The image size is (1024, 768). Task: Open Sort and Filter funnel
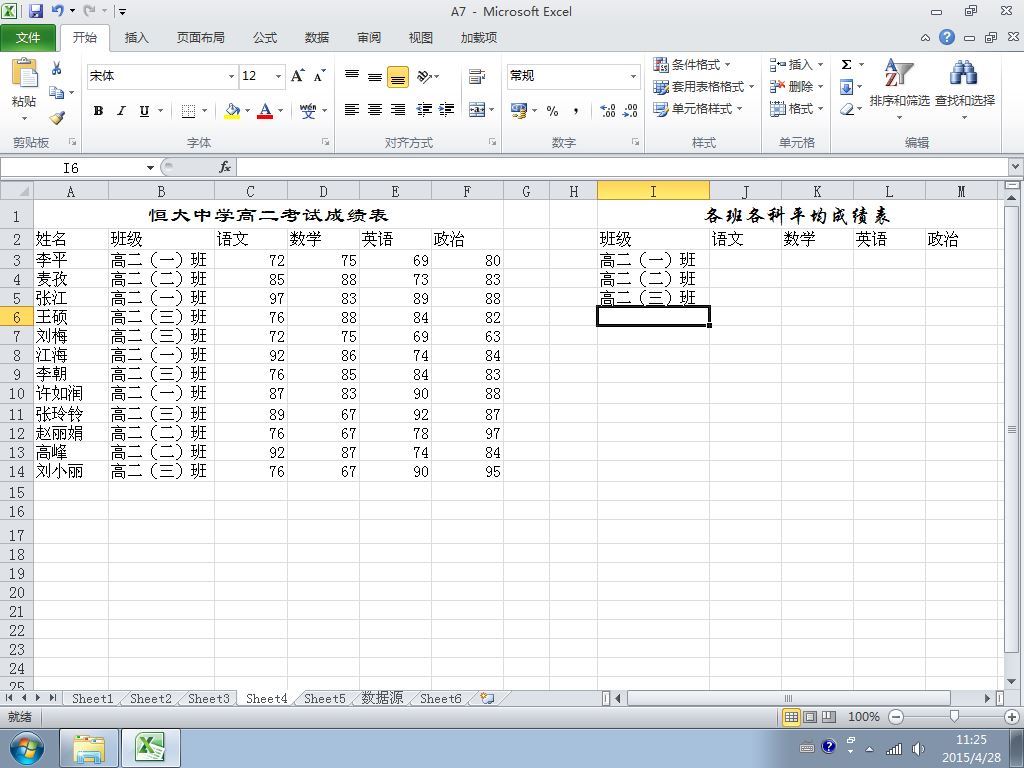pyautogui.click(x=899, y=72)
